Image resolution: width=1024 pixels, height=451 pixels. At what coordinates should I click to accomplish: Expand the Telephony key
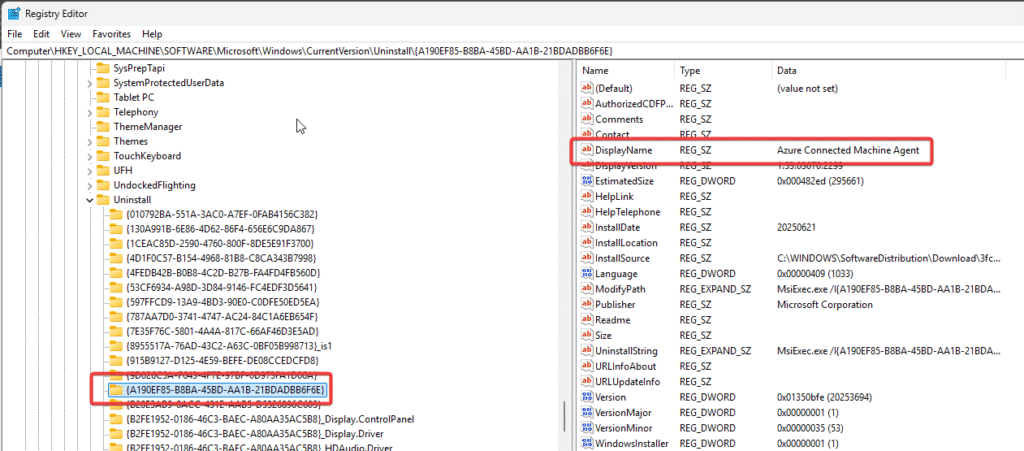tap(89, 112)
